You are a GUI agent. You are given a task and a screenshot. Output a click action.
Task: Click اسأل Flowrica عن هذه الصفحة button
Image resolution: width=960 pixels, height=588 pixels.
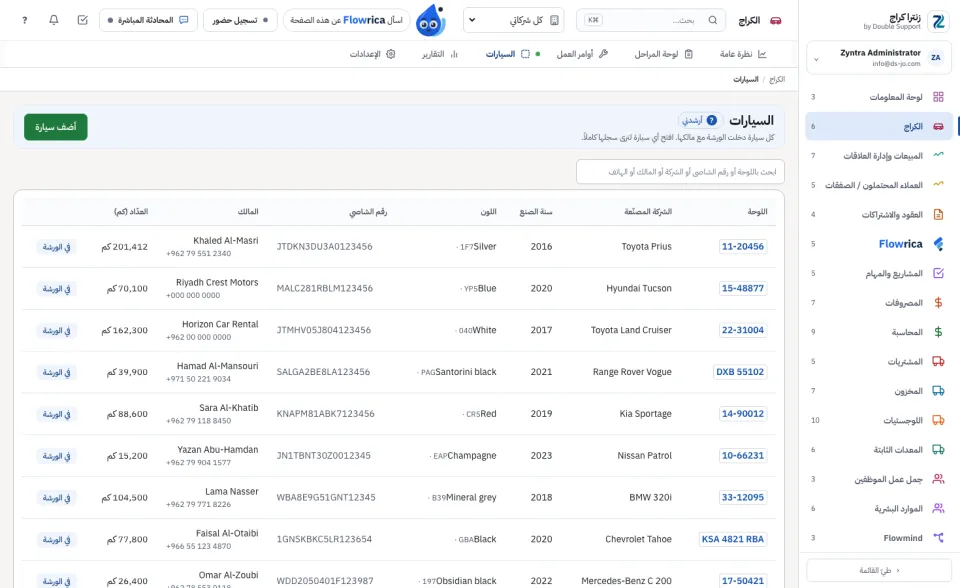[347, 20]
